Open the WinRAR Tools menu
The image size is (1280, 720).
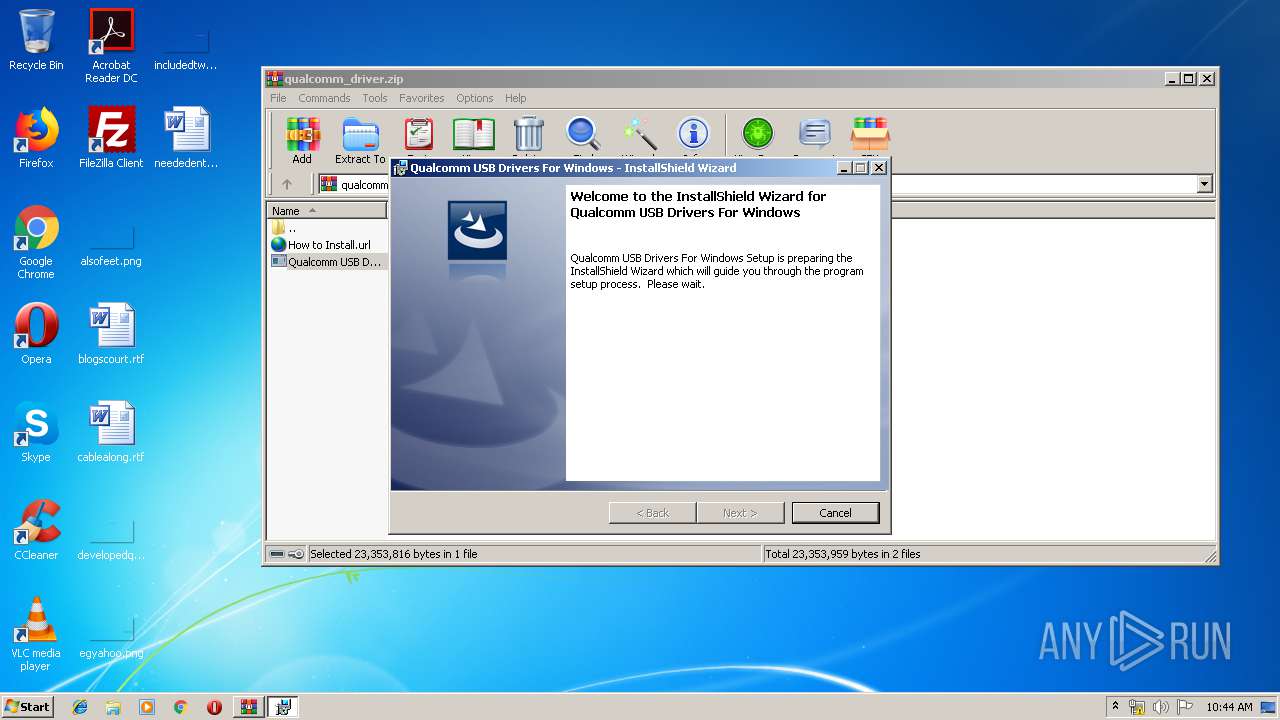pyautogui.click(x=375, y=98)
